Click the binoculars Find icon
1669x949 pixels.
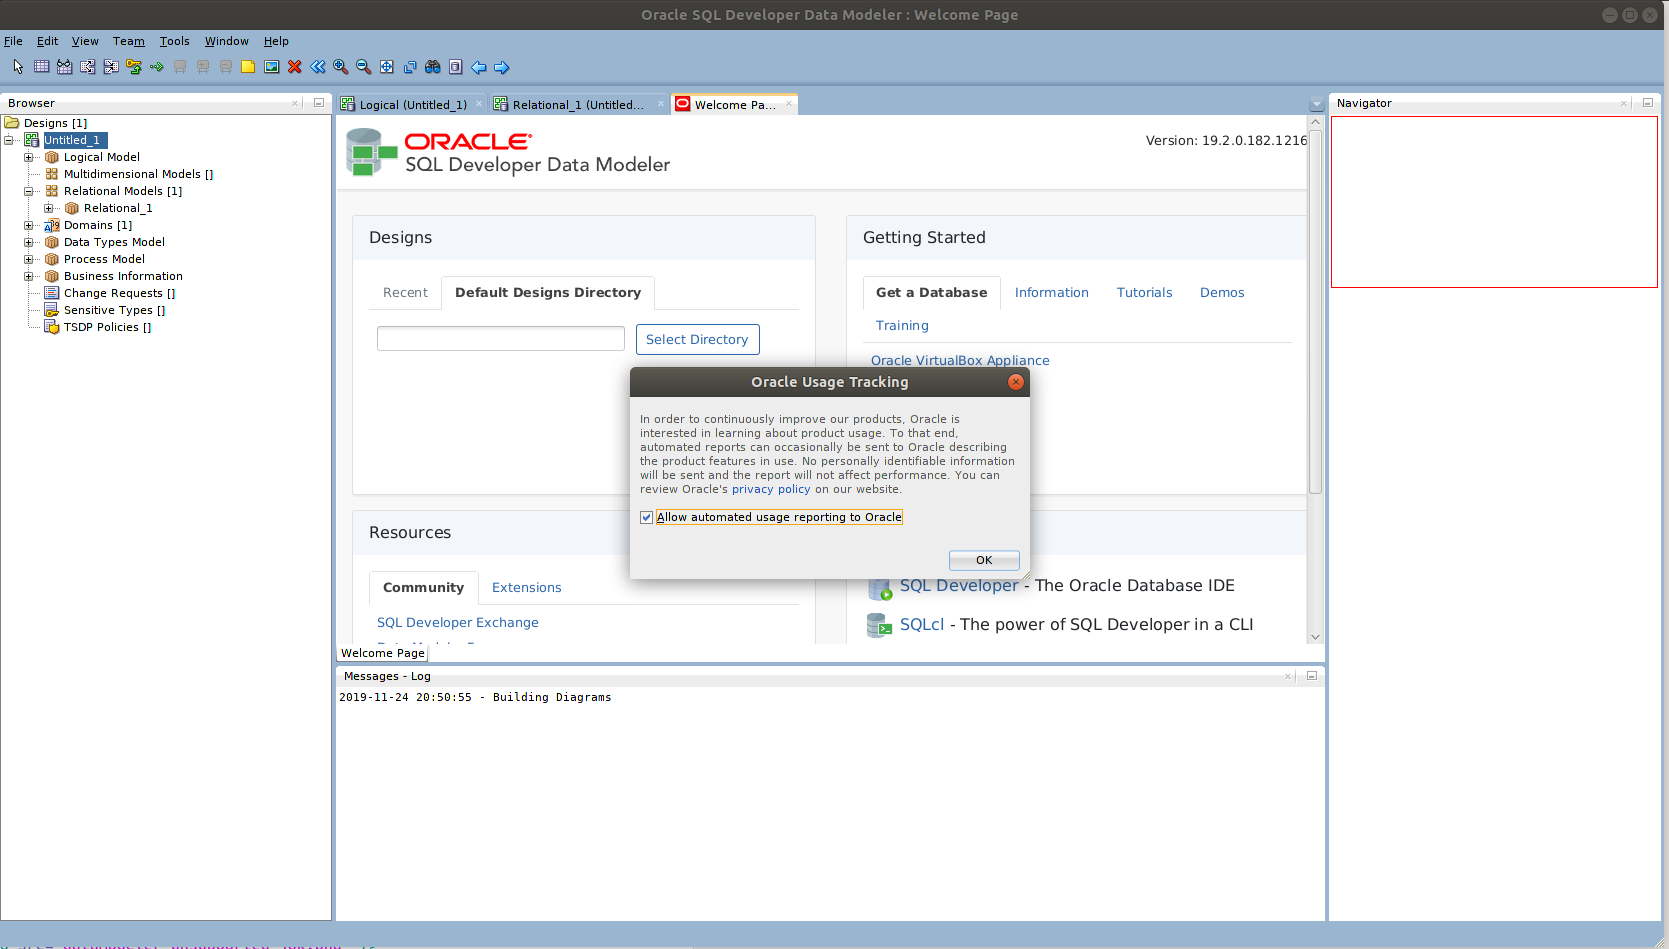[432, 67]
